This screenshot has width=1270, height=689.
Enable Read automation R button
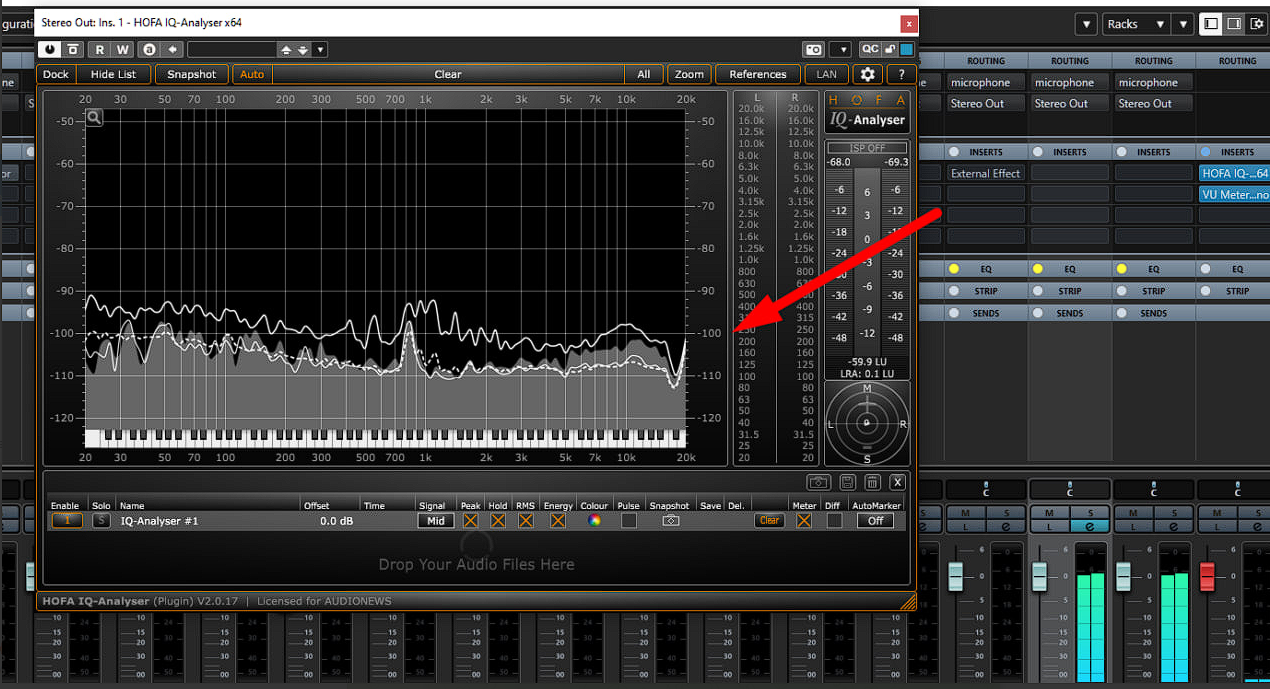(100, 49)
